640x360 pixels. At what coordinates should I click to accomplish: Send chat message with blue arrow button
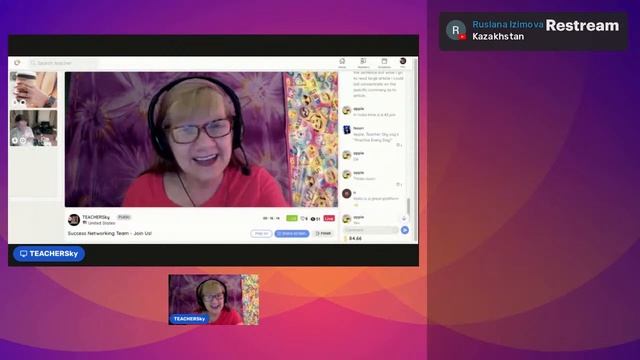404,230
